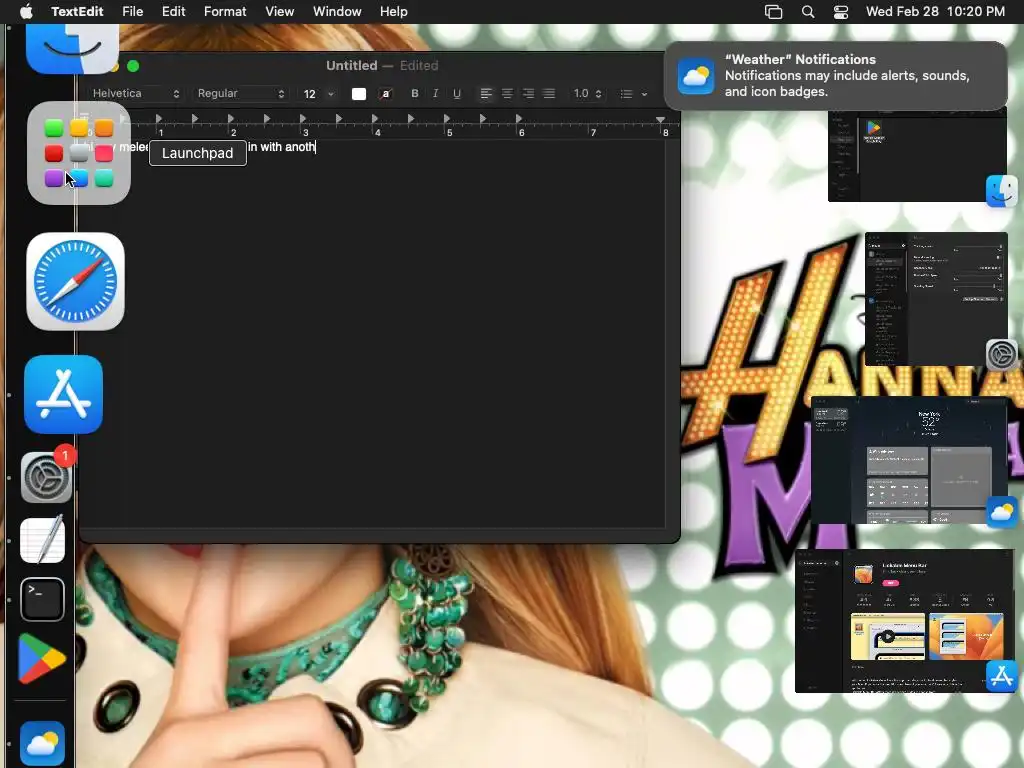
Task: Open the TextEdit menu
Action: point(77,12)
